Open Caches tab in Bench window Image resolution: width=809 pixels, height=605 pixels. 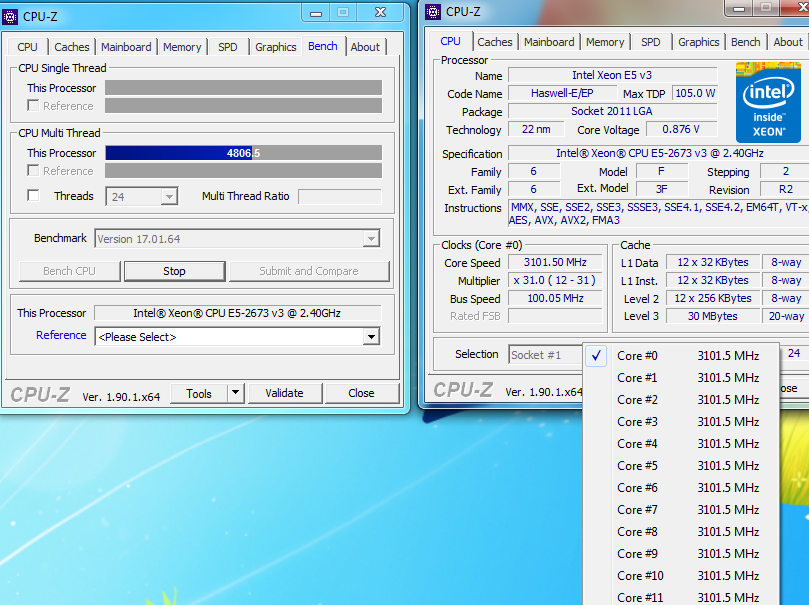click(x=72, y=47)
